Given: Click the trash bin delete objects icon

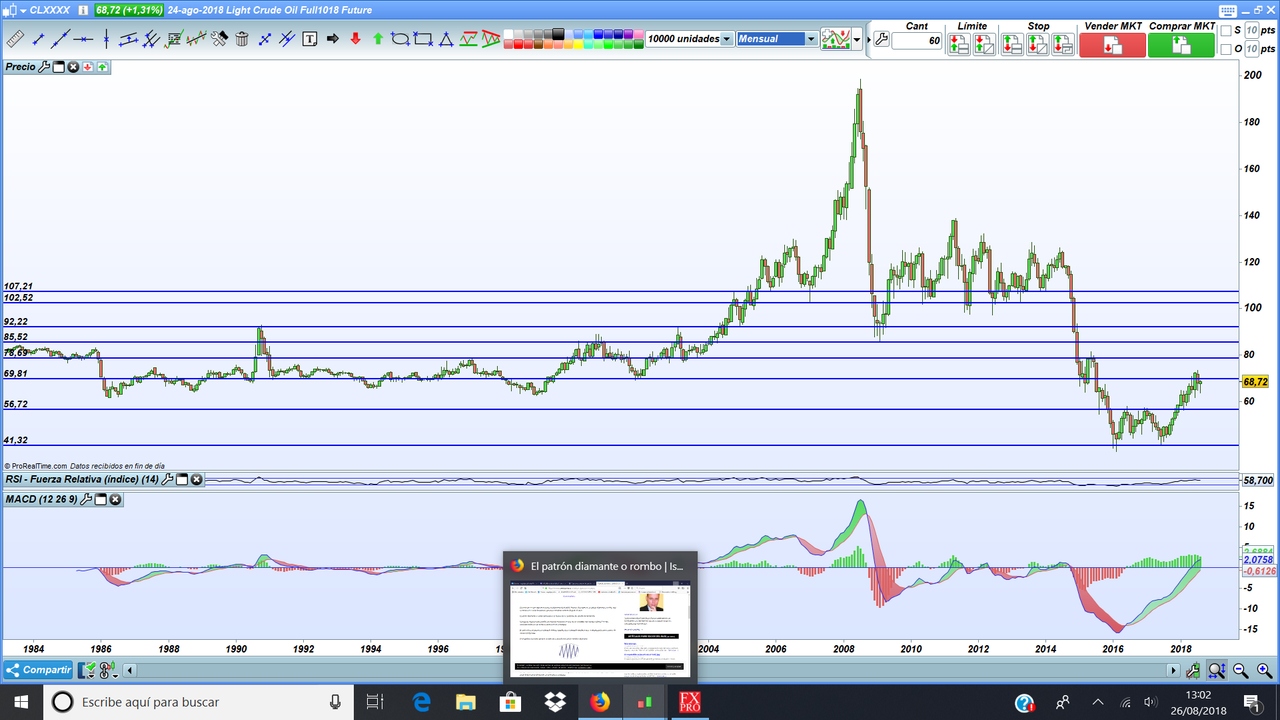Looking at the screenshot, I should click(x=241, y=40).
